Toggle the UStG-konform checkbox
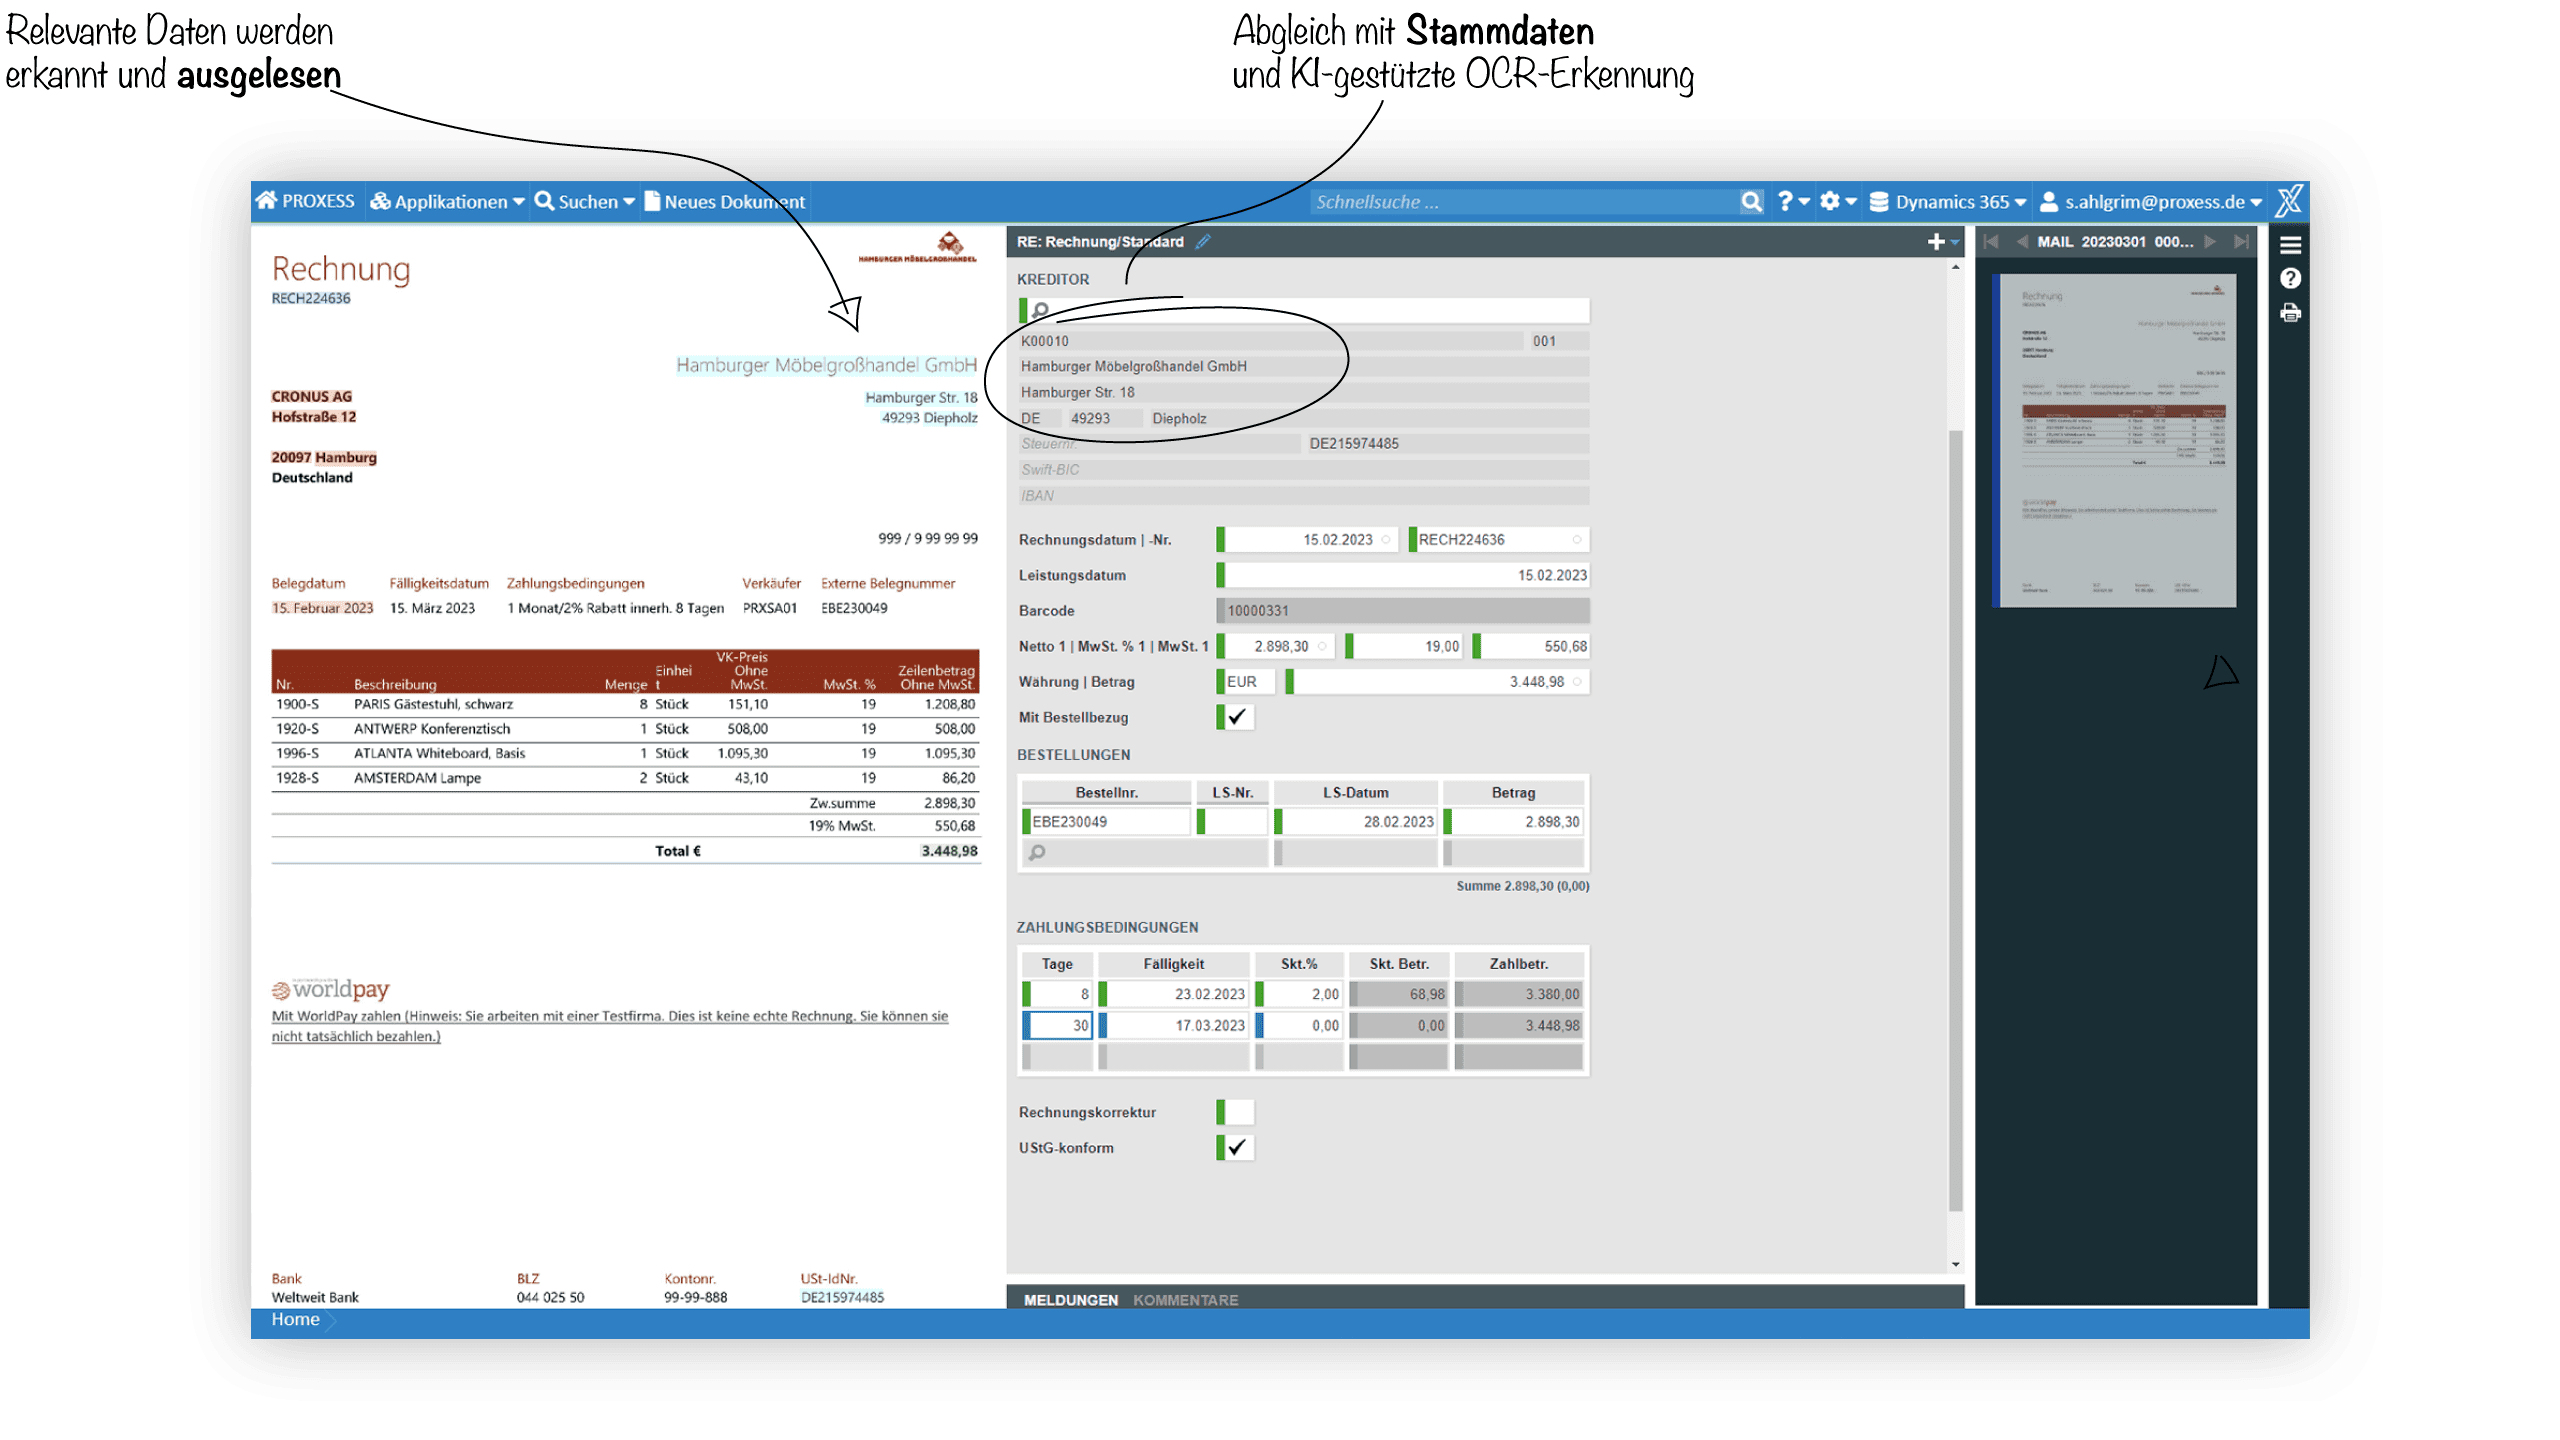The height and width of the screenshot is (1440, 2560). [1236, 1147]
